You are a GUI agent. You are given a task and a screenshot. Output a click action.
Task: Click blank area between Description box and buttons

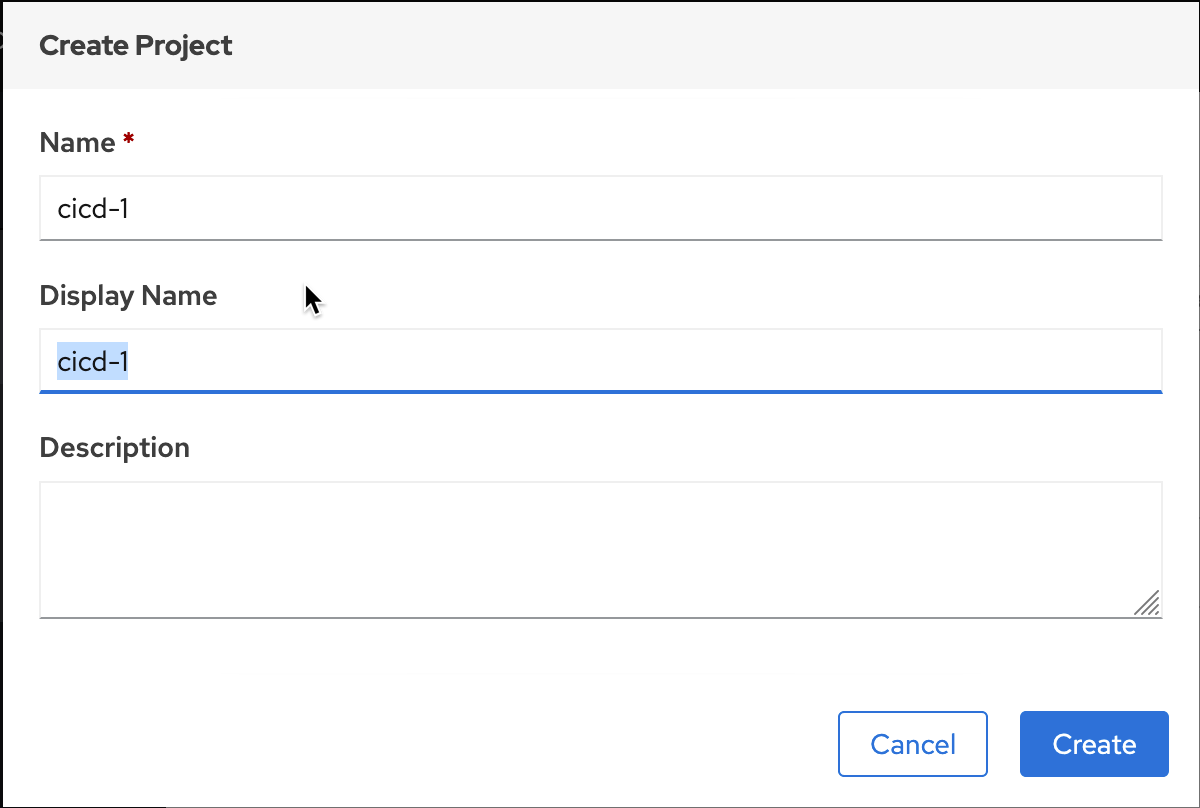tap(600, 662)
